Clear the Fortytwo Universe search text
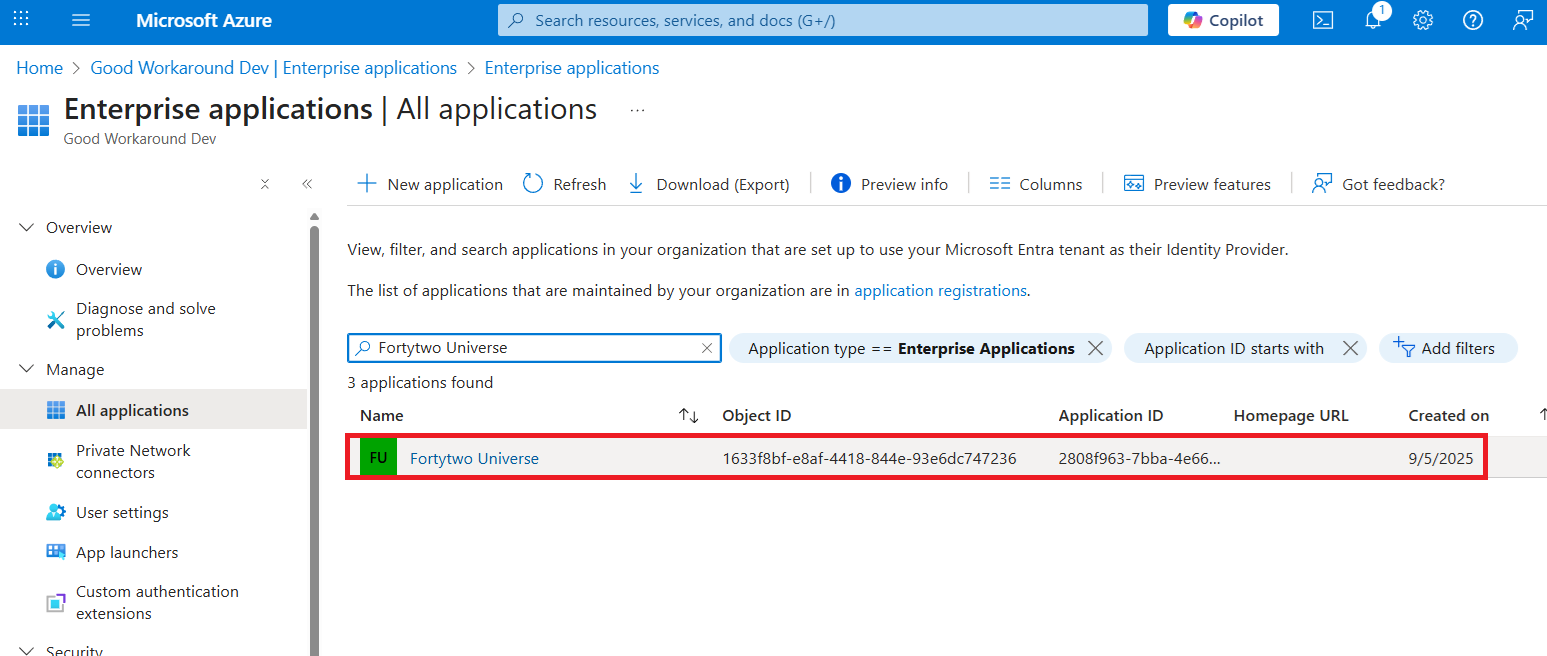This screenshot has width=1547, height=656. tap(707, 348)
